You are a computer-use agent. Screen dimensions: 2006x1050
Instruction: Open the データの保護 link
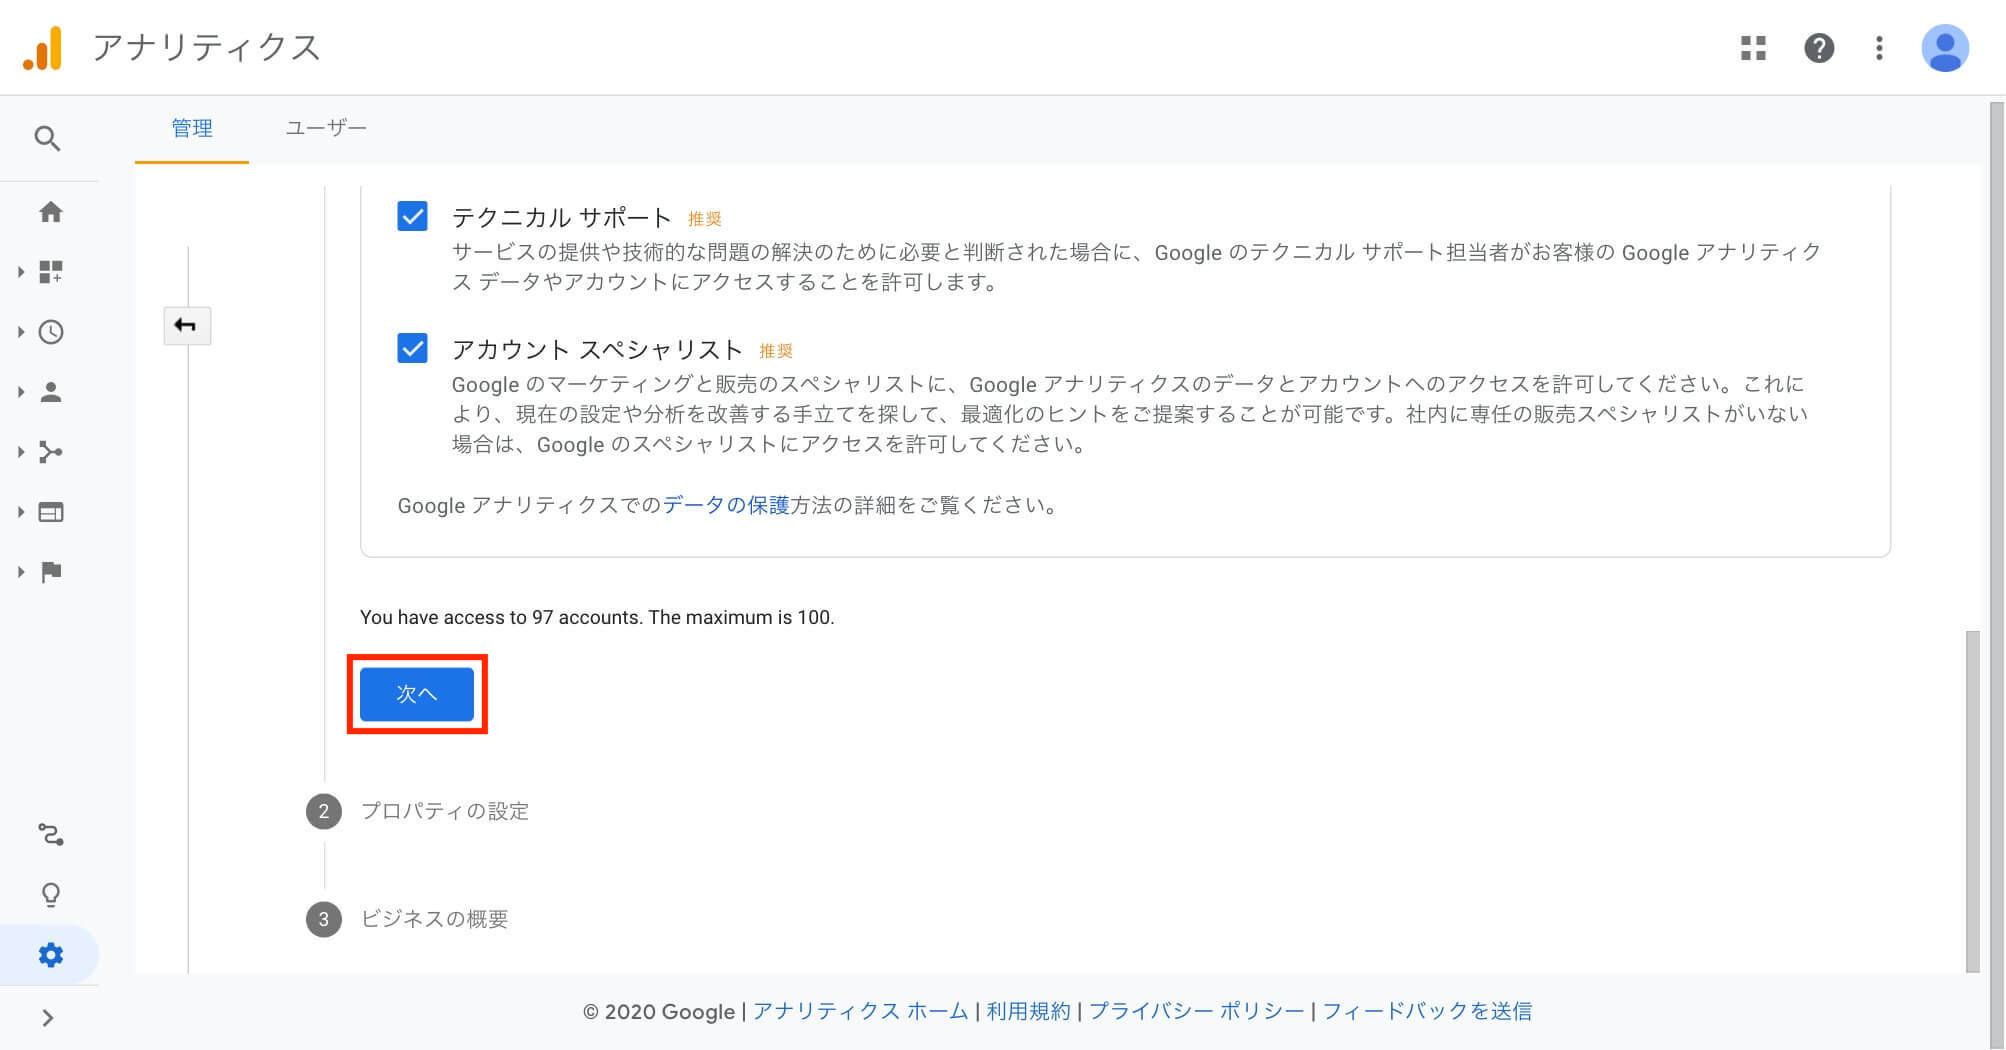[726, 505]
